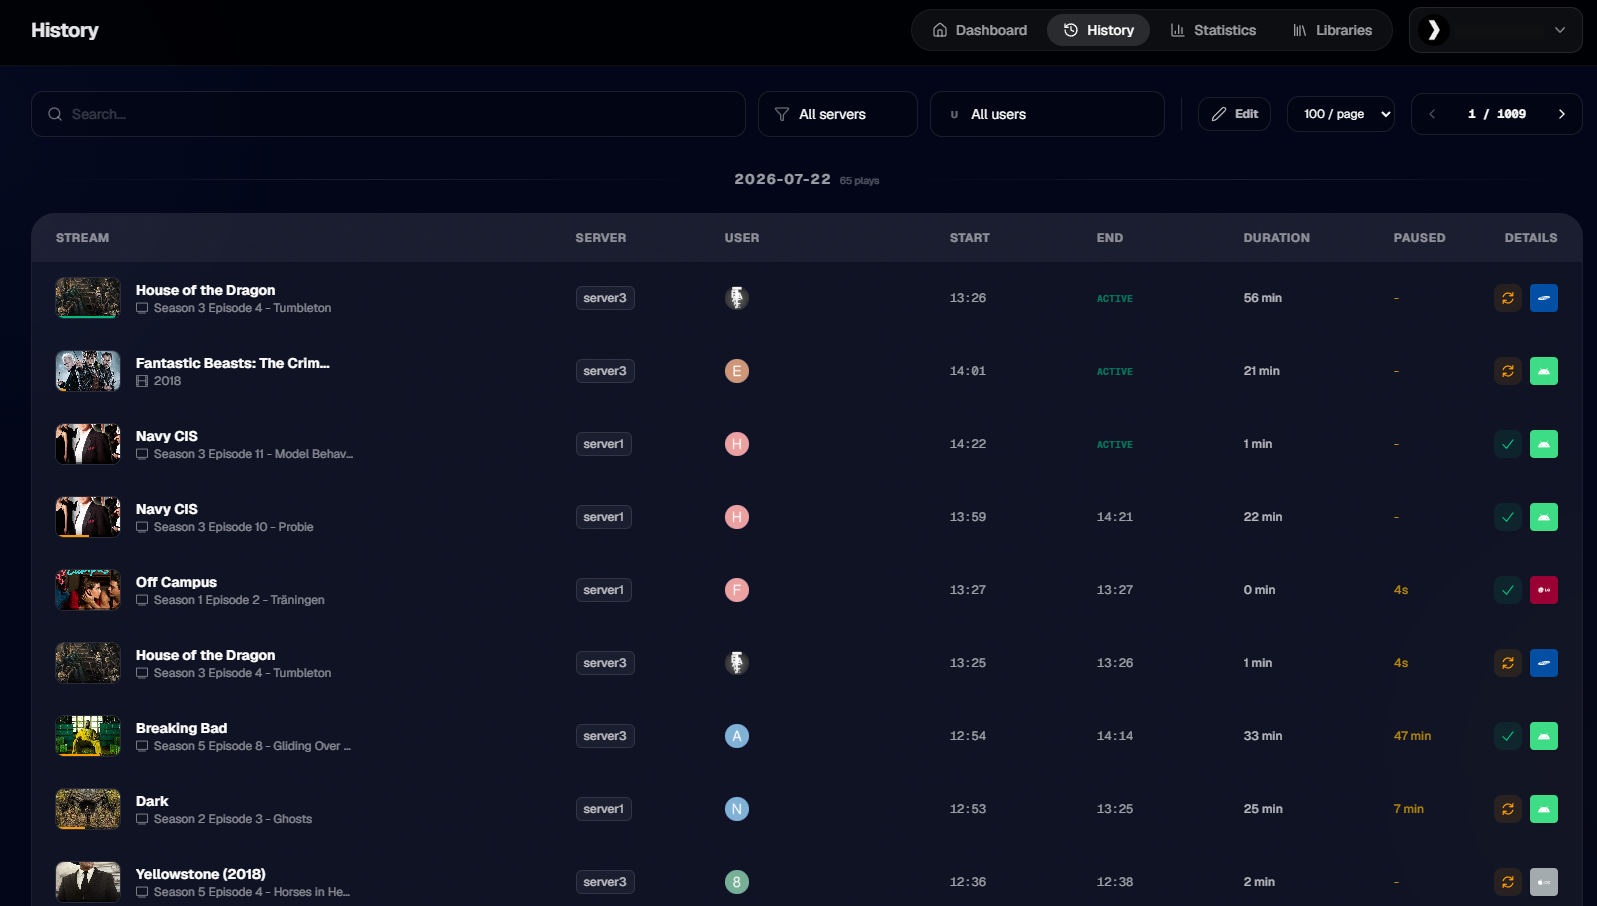Switch to the Statistics tab
The image size is (1597, 906).
[x=1213, y=30]
